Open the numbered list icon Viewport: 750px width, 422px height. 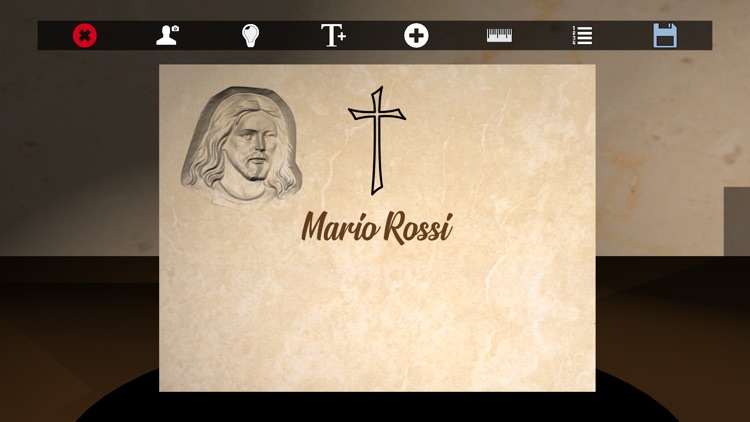[583, 35]
